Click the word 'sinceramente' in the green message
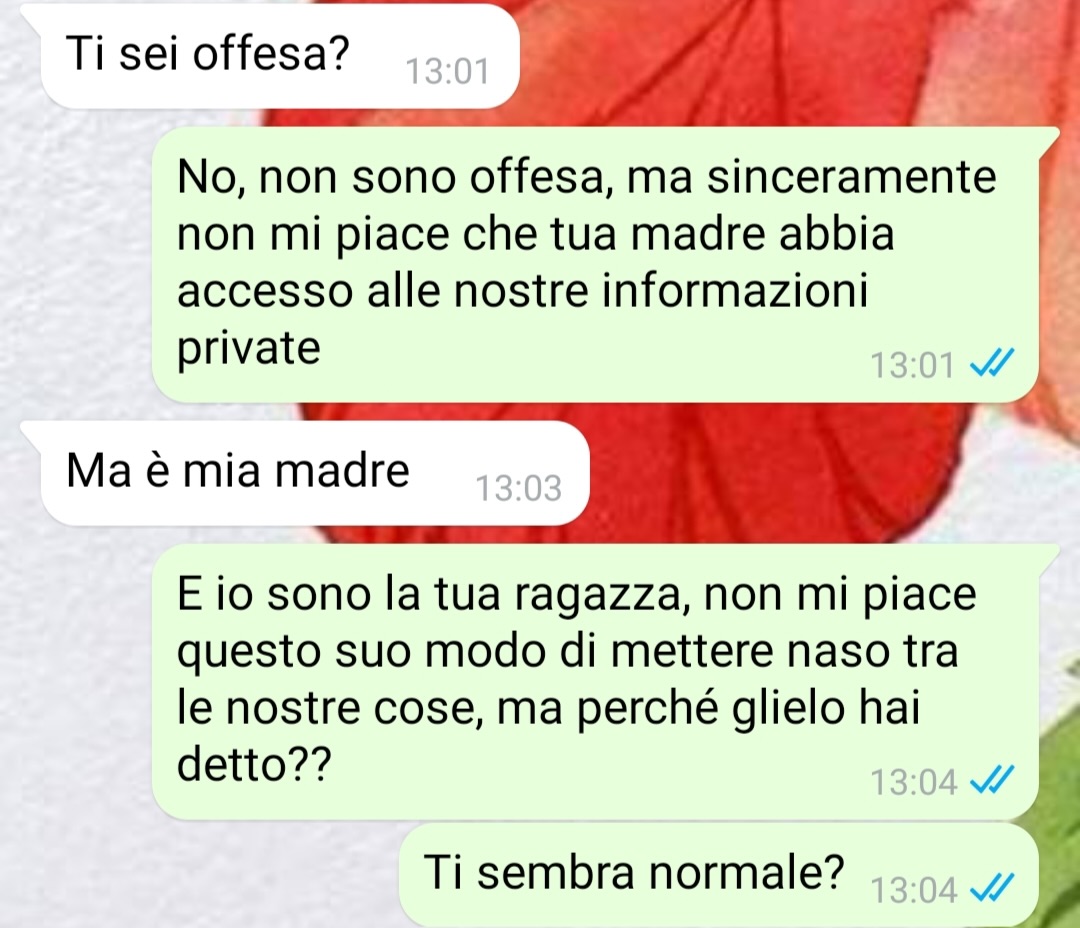1080x928 pixels. [x=852, y=176]
